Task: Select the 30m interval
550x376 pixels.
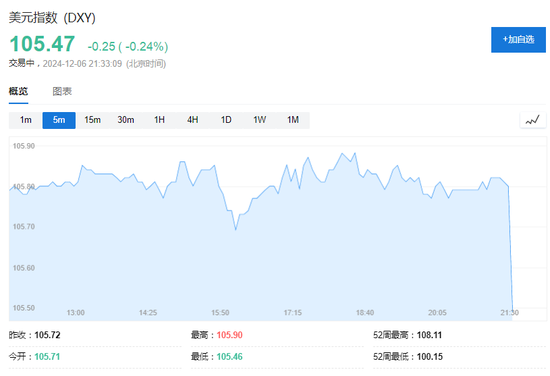Action: tap(126, 120)
